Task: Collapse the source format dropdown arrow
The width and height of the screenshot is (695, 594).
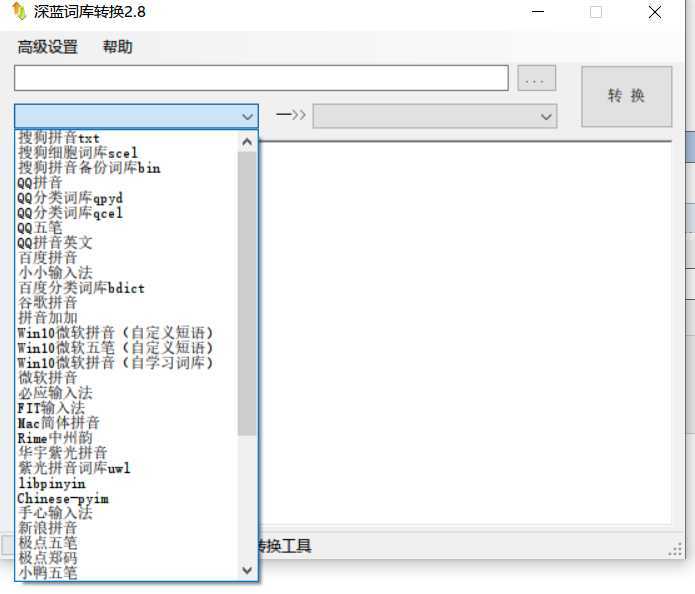Action: [247, 117]
